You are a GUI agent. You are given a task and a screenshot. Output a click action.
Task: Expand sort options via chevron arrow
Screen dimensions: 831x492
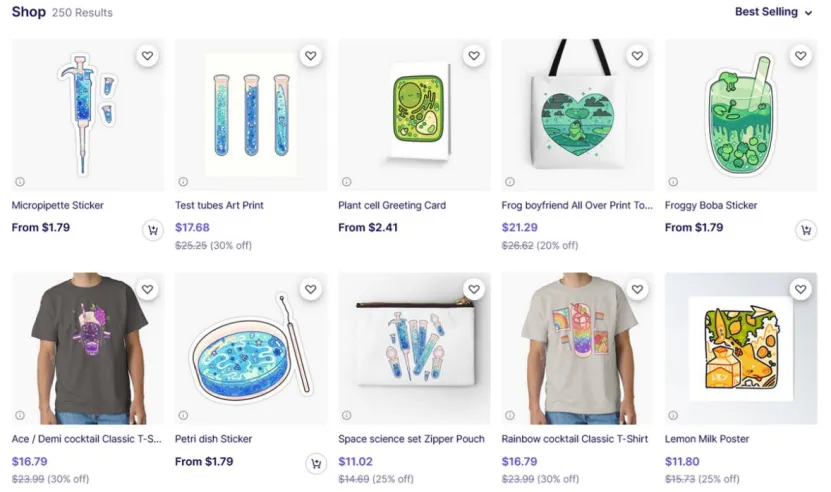[x=808, y=13]
